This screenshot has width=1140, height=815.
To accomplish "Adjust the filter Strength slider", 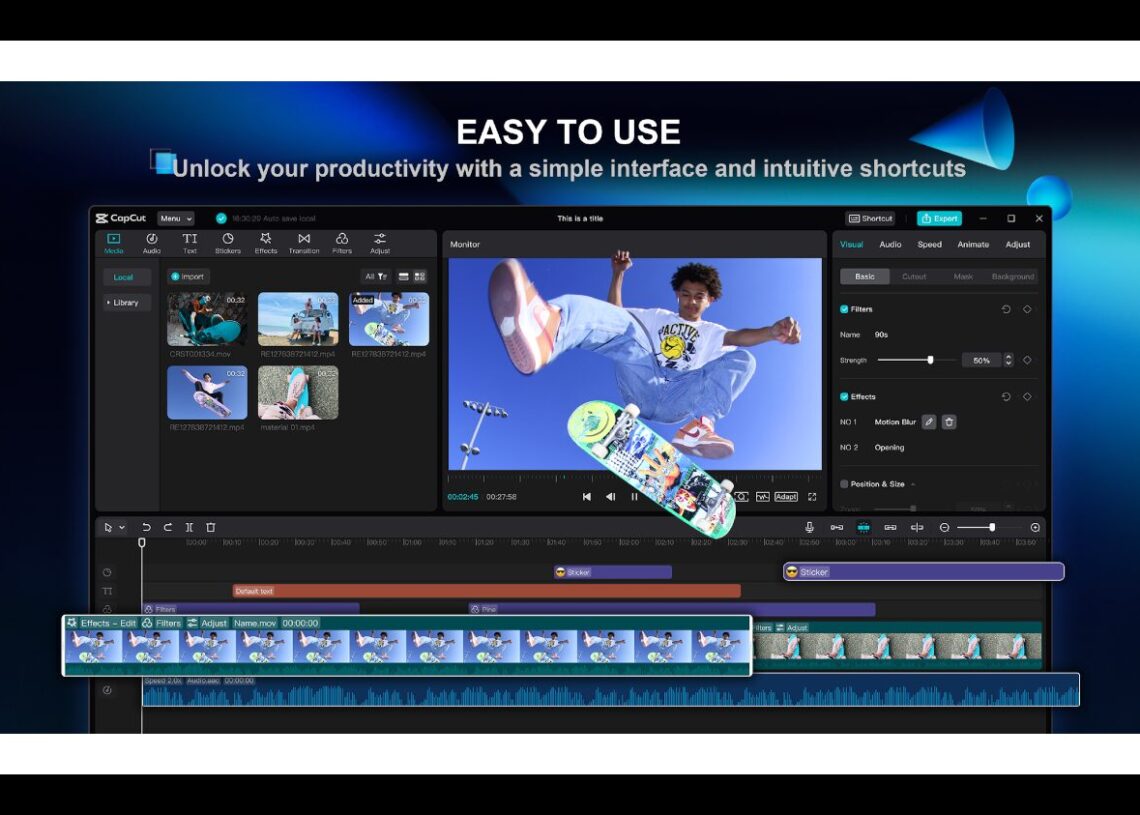I will click(930, 360).
